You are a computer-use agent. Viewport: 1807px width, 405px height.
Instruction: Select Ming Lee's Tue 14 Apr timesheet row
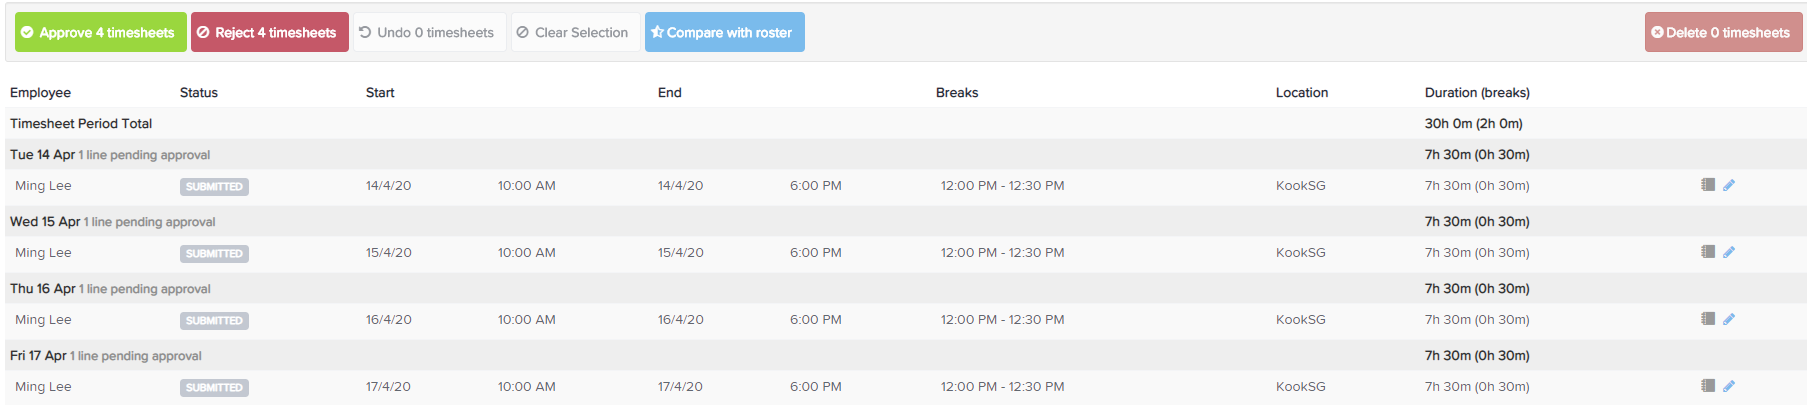(x=905, y=186)
